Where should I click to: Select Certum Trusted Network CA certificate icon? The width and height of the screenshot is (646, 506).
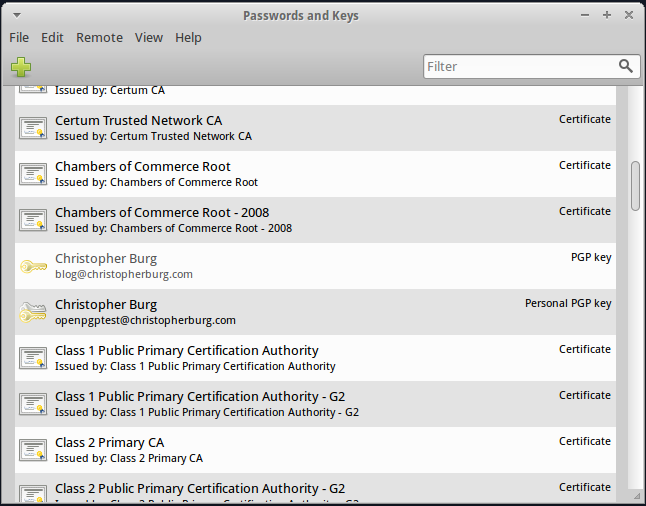click(33, 128)
